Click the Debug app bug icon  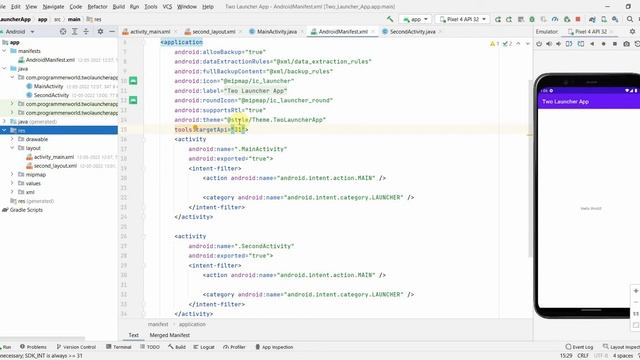(x=532, y=19)
